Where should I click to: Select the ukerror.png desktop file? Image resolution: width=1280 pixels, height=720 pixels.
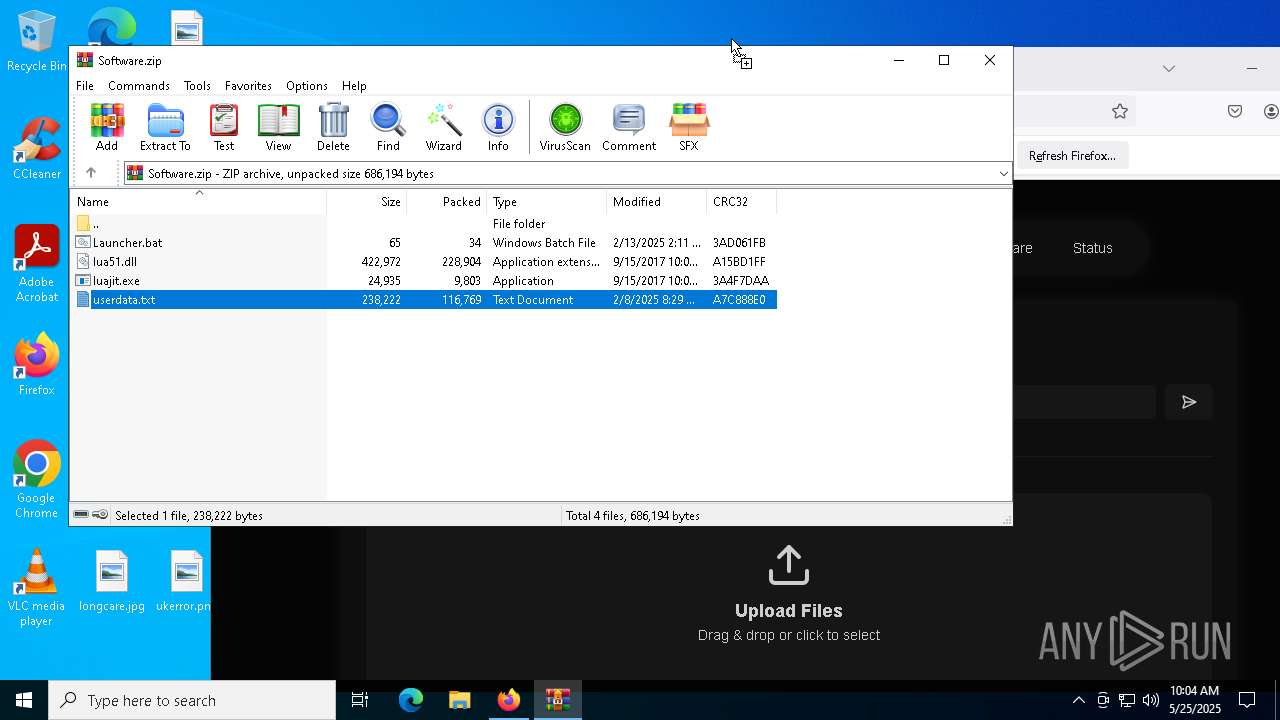[x=184, y=582]
